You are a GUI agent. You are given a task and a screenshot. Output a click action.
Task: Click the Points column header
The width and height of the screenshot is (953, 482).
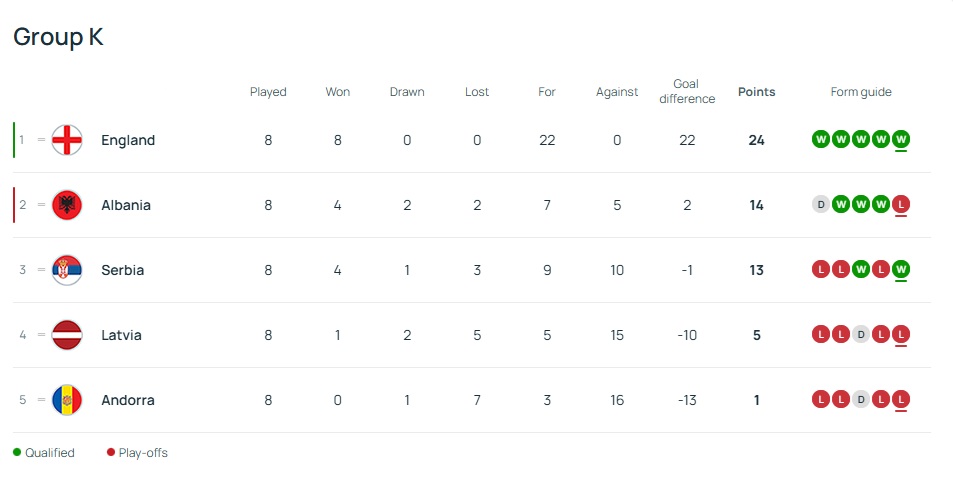click(756, 92)
